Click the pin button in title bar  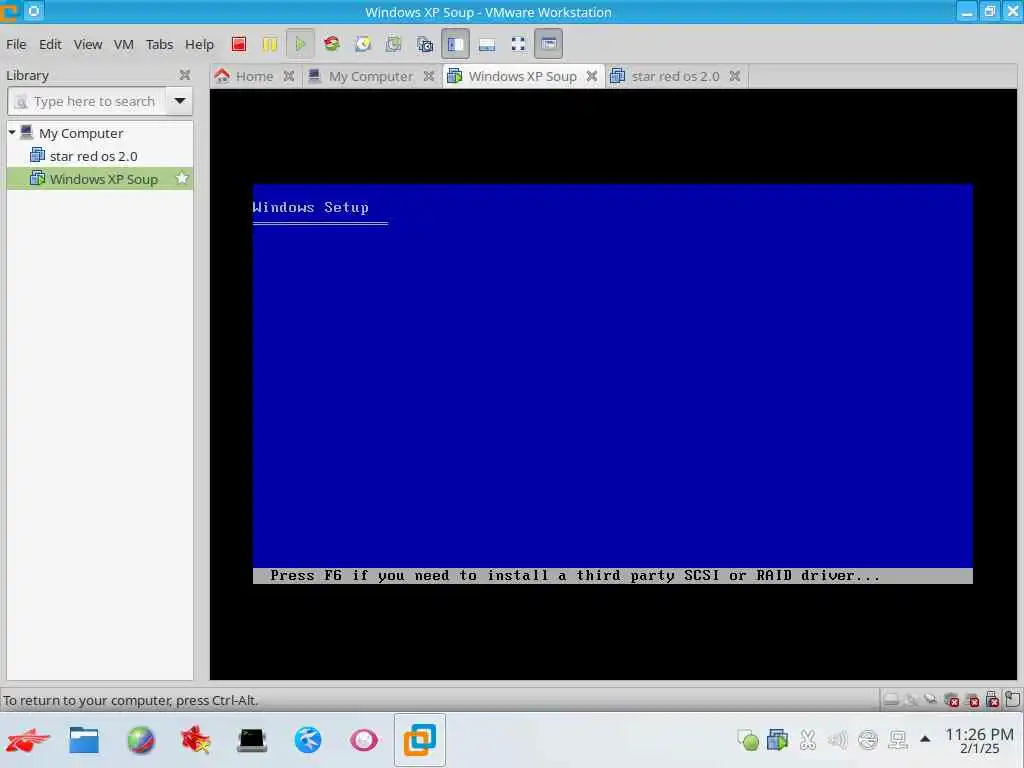[x=34, y=11]
